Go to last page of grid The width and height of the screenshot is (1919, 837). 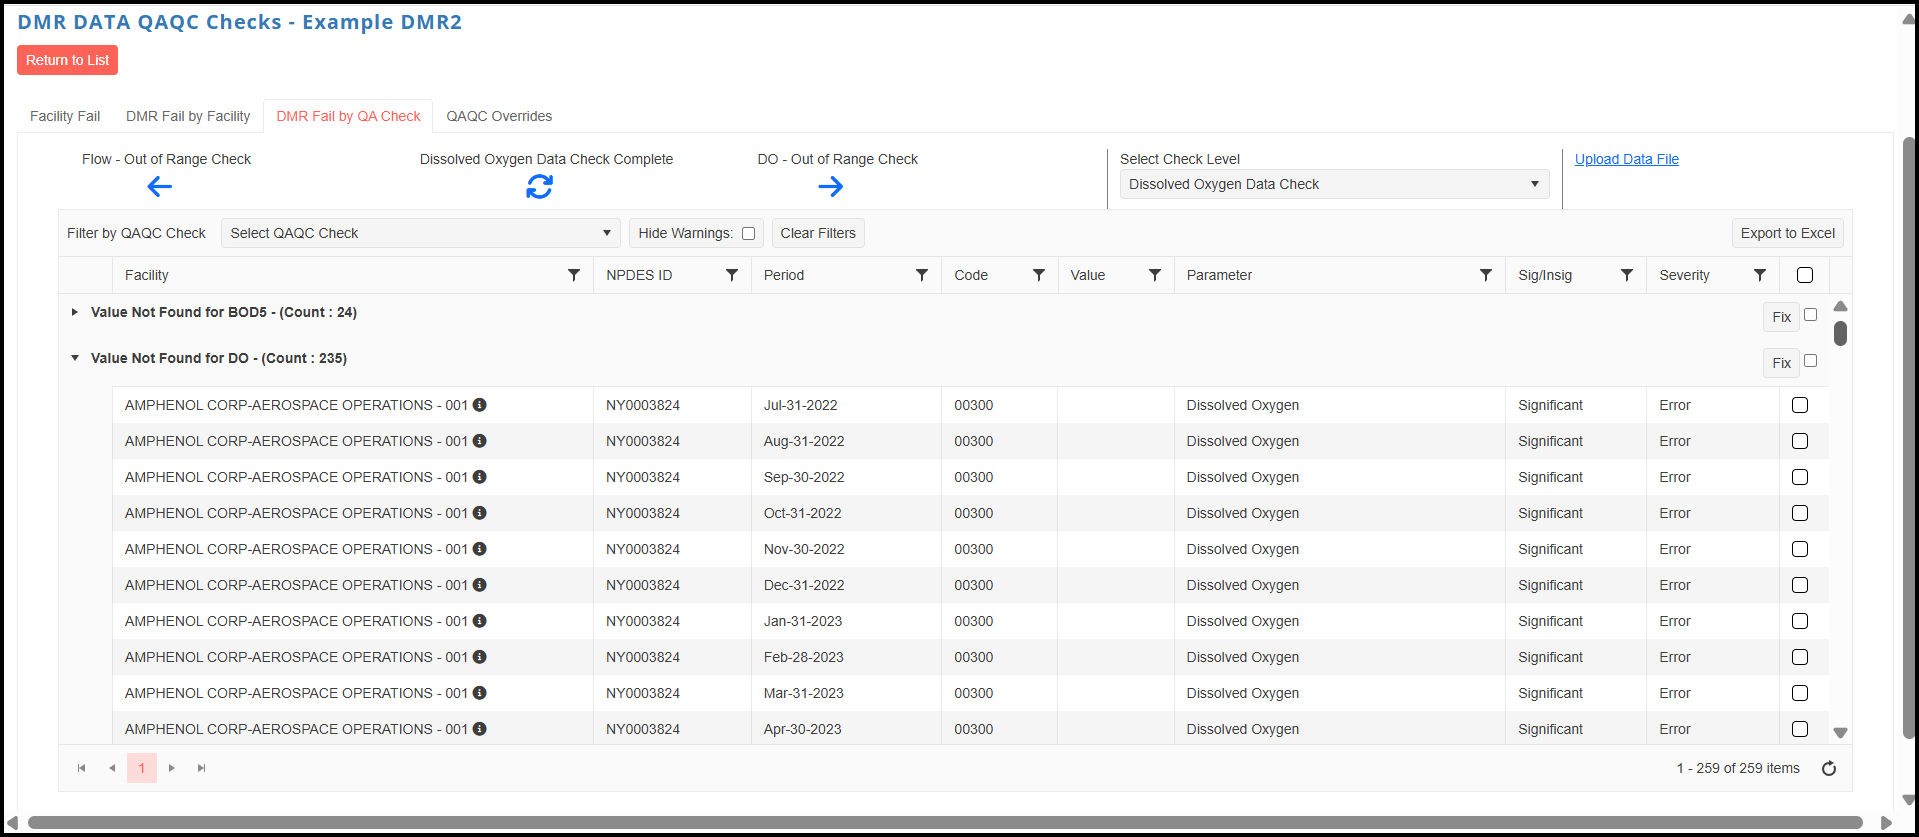[202, 768]
